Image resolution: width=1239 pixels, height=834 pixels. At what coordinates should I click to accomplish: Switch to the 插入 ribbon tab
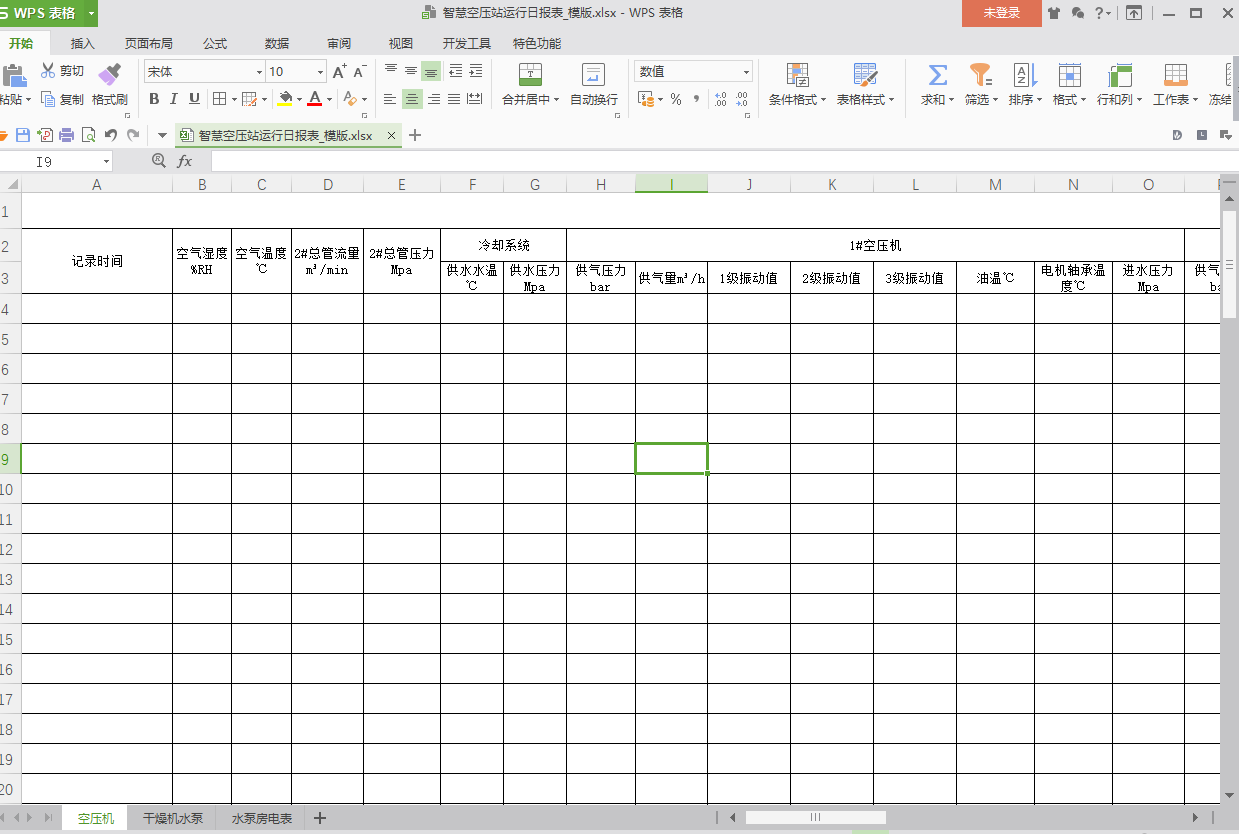coord(81,44)
